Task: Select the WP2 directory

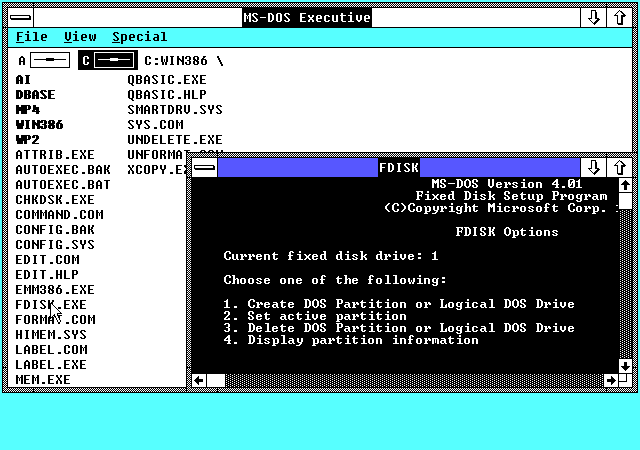Action: click(x=27, y=140)
